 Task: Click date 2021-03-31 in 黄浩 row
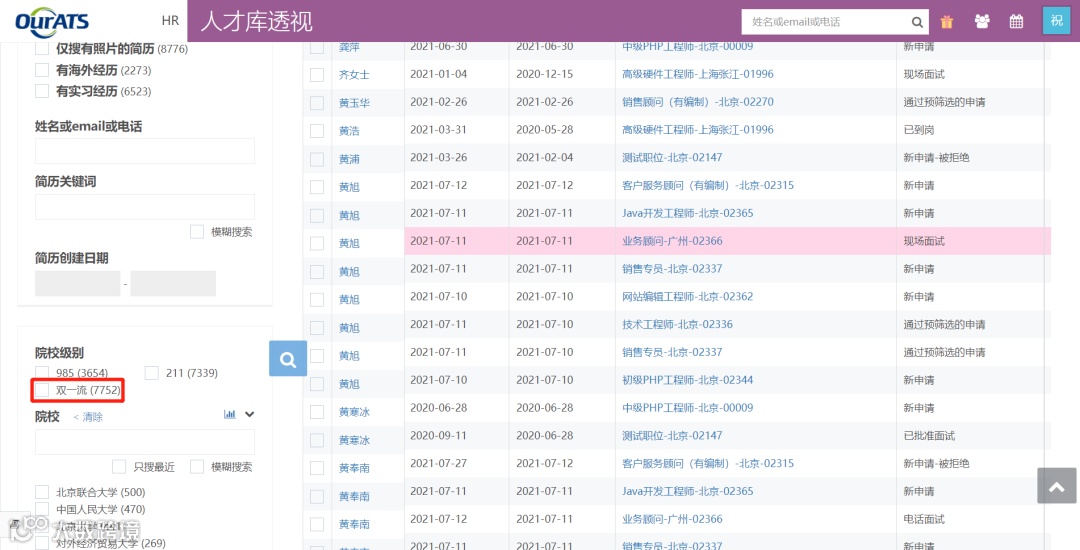(439, 129)
